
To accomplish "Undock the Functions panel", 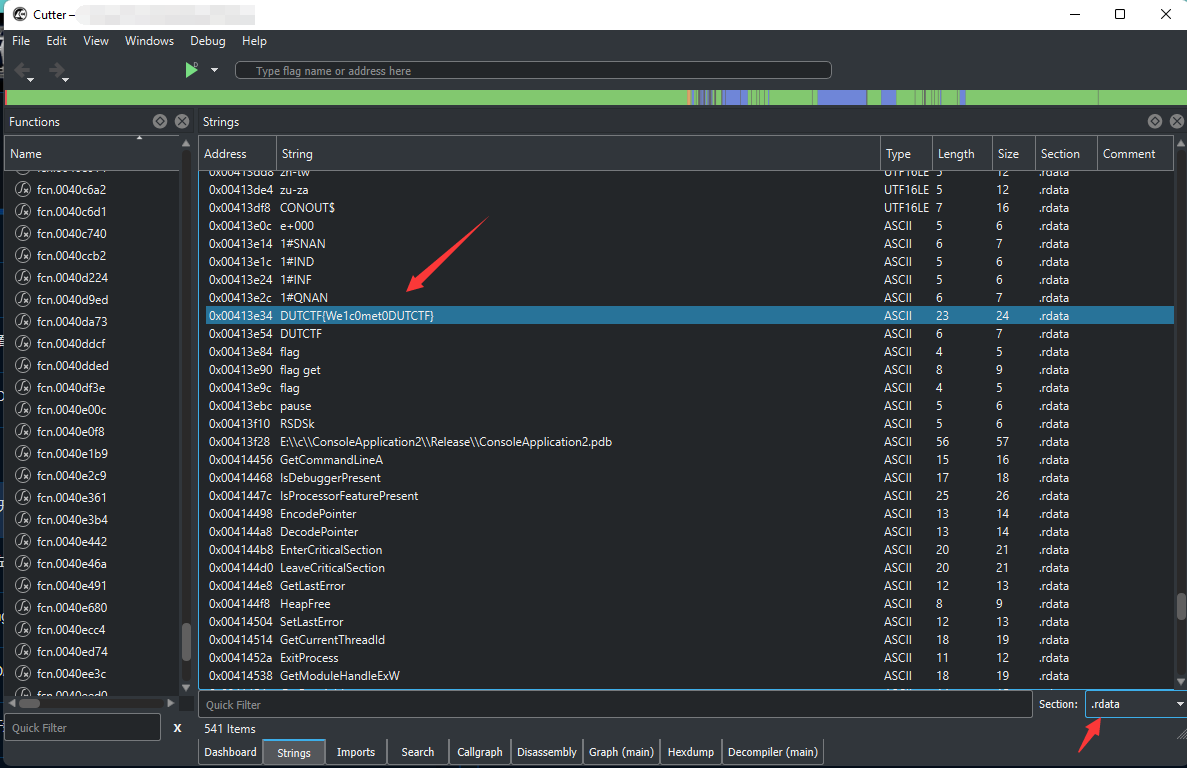I will tap(160, 121).
